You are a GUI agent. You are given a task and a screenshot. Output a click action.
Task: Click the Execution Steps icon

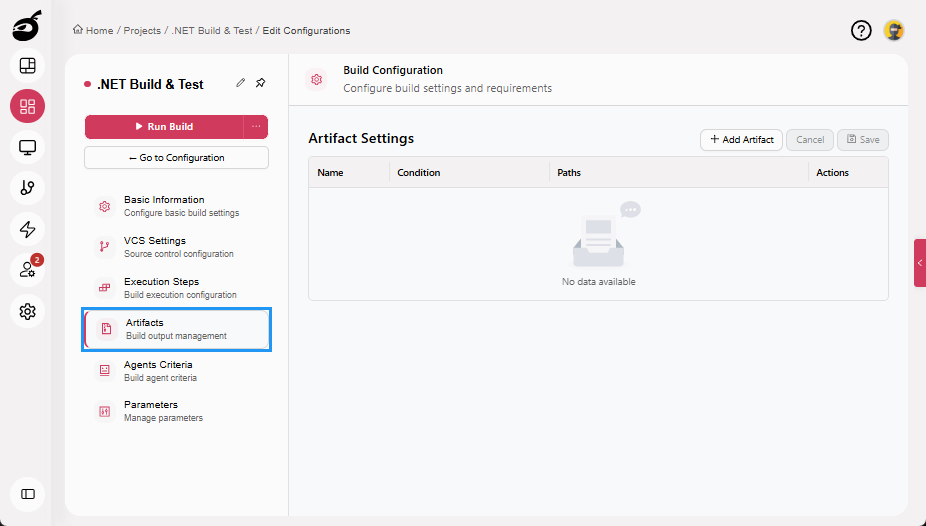tap(105, 288)
